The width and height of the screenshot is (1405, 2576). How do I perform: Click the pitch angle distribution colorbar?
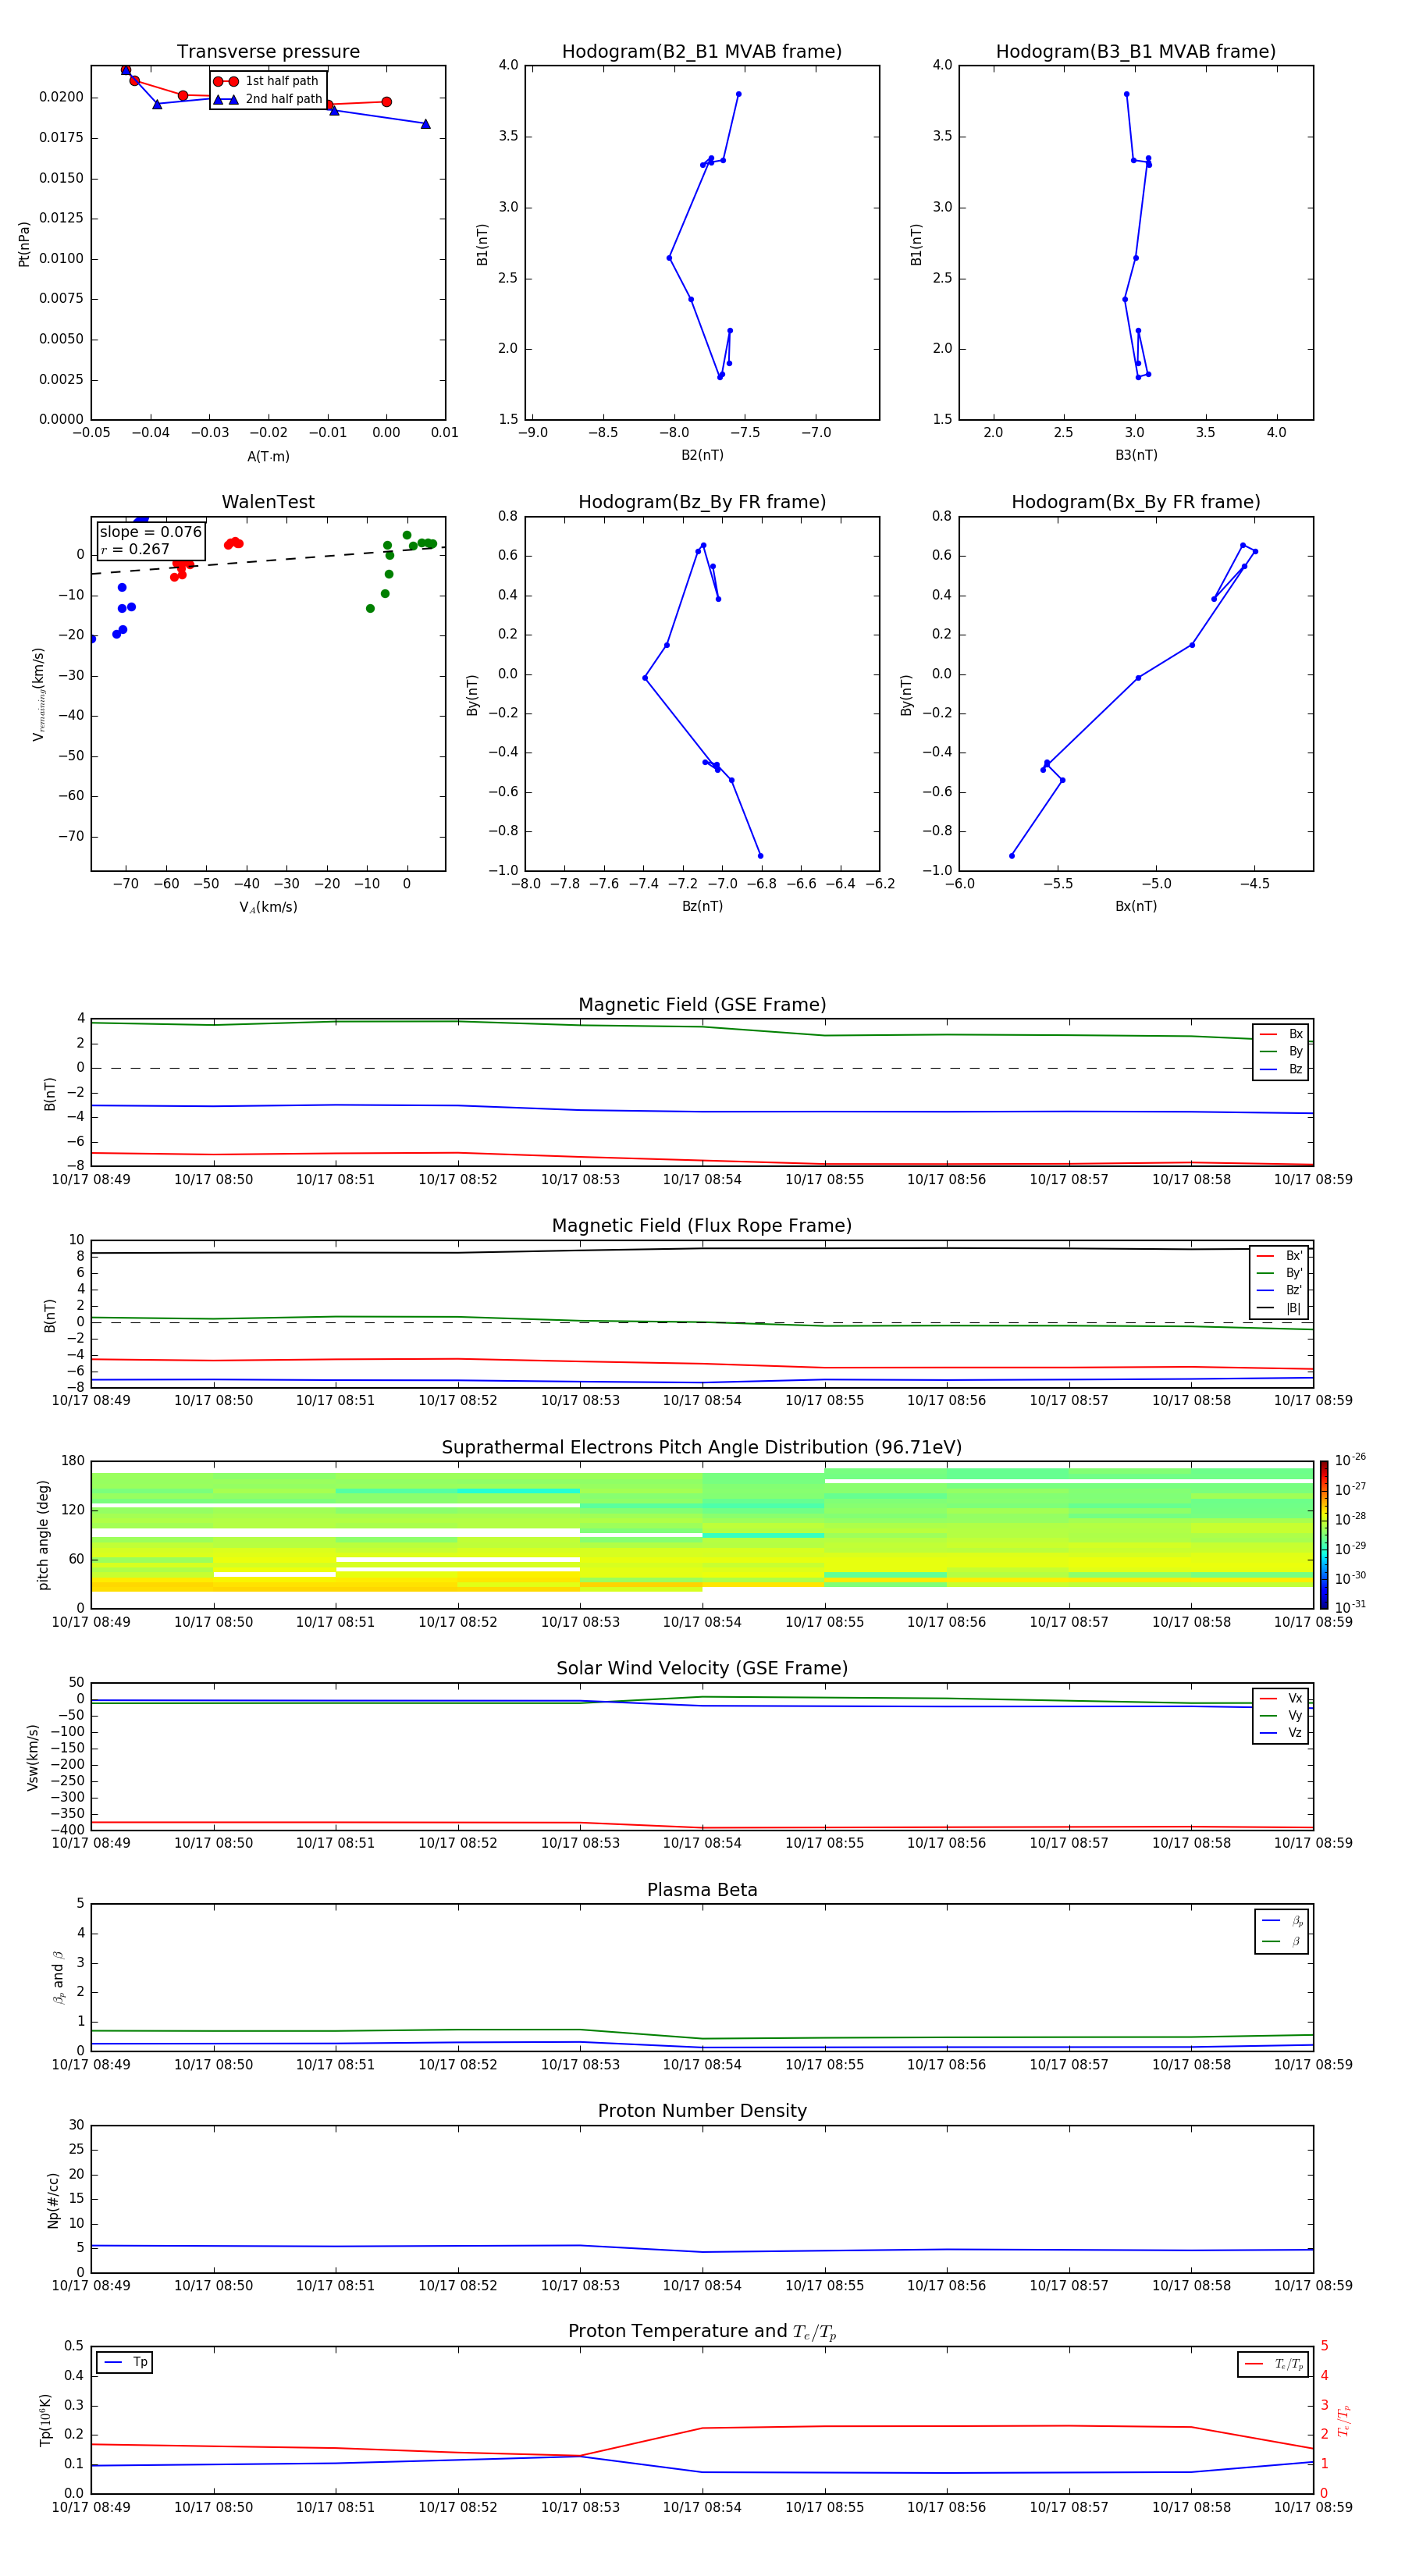1324,1535
